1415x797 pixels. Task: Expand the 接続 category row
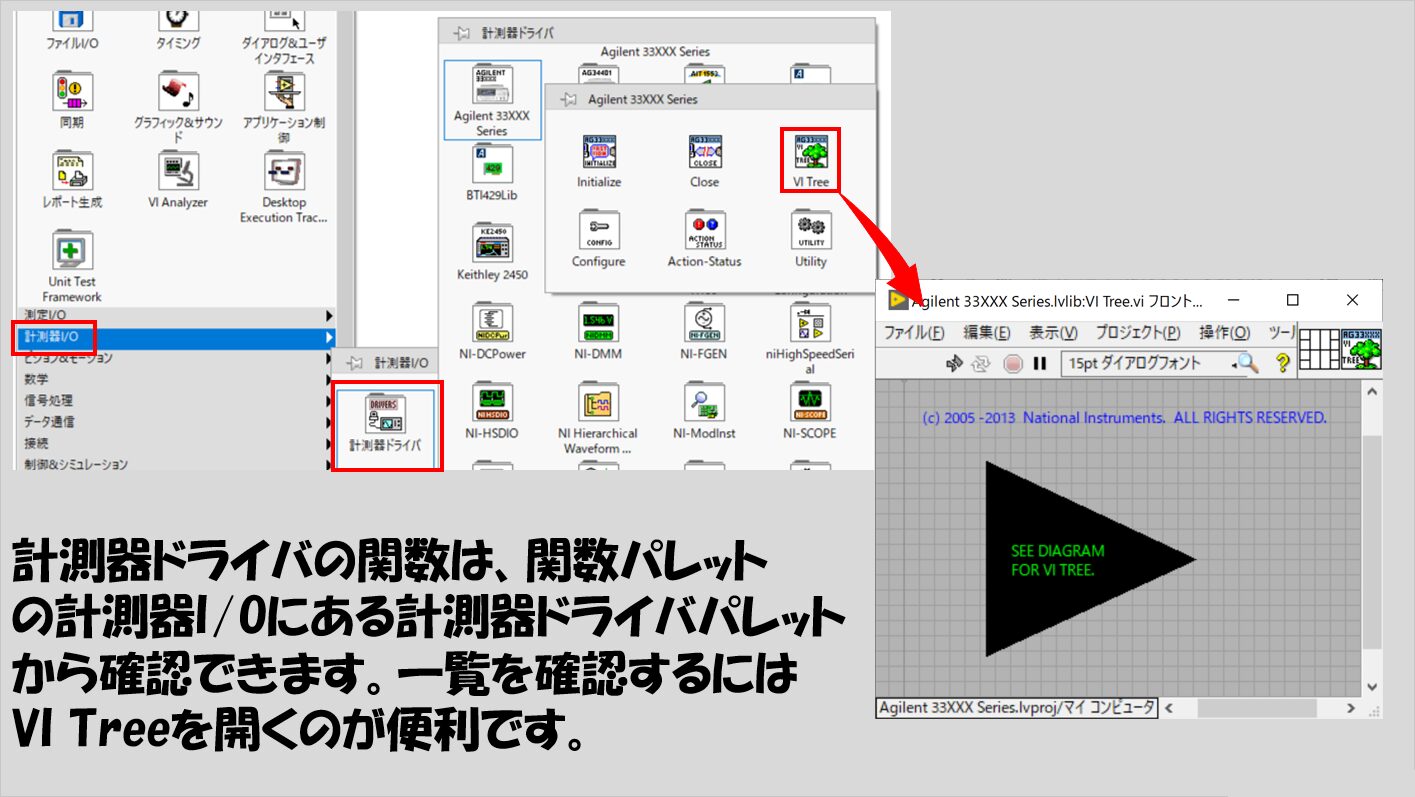[x=176, y=443]
